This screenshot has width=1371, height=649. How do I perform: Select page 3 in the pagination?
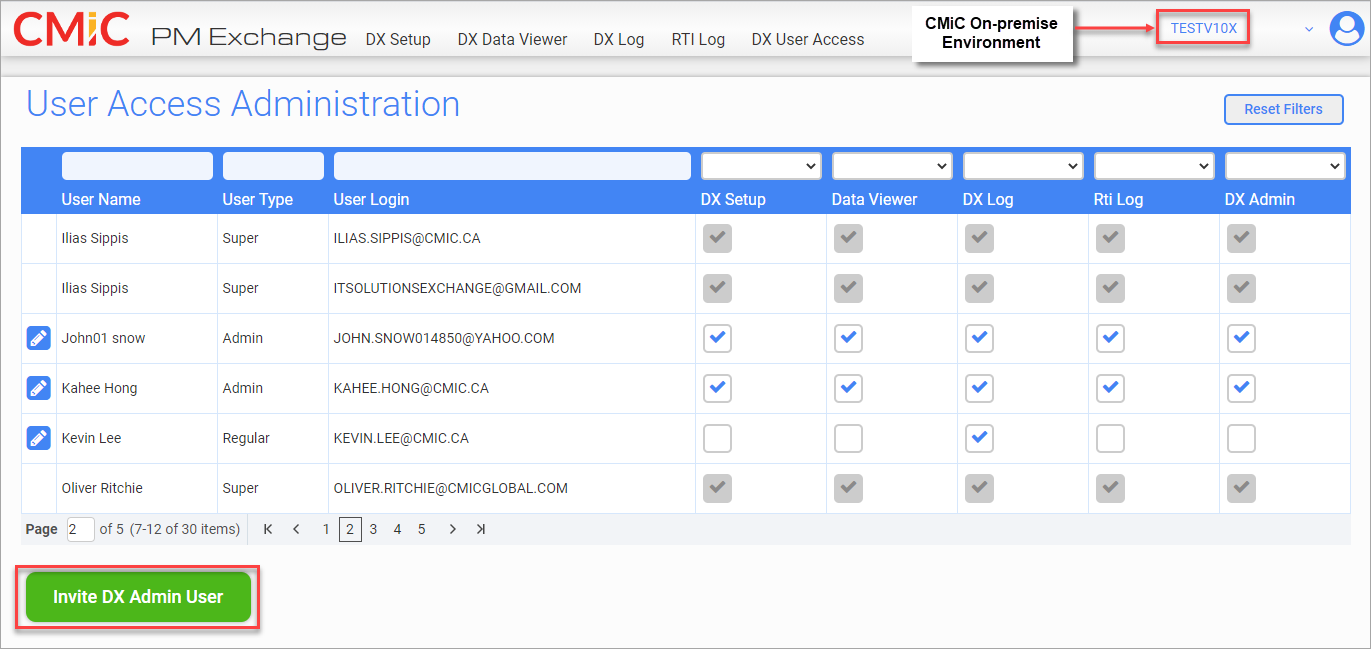[x=373, y=529]
